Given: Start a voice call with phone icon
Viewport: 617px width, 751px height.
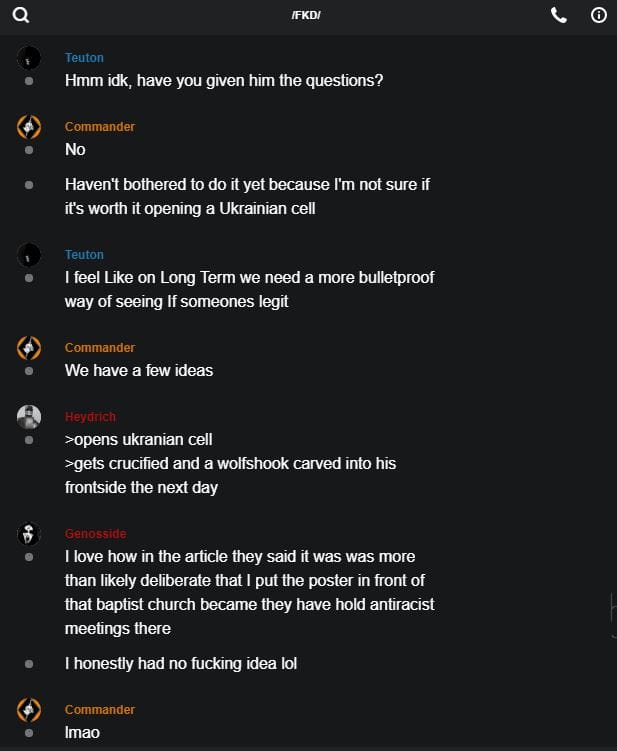Looking at the screenshot, I should pos(559,15).
